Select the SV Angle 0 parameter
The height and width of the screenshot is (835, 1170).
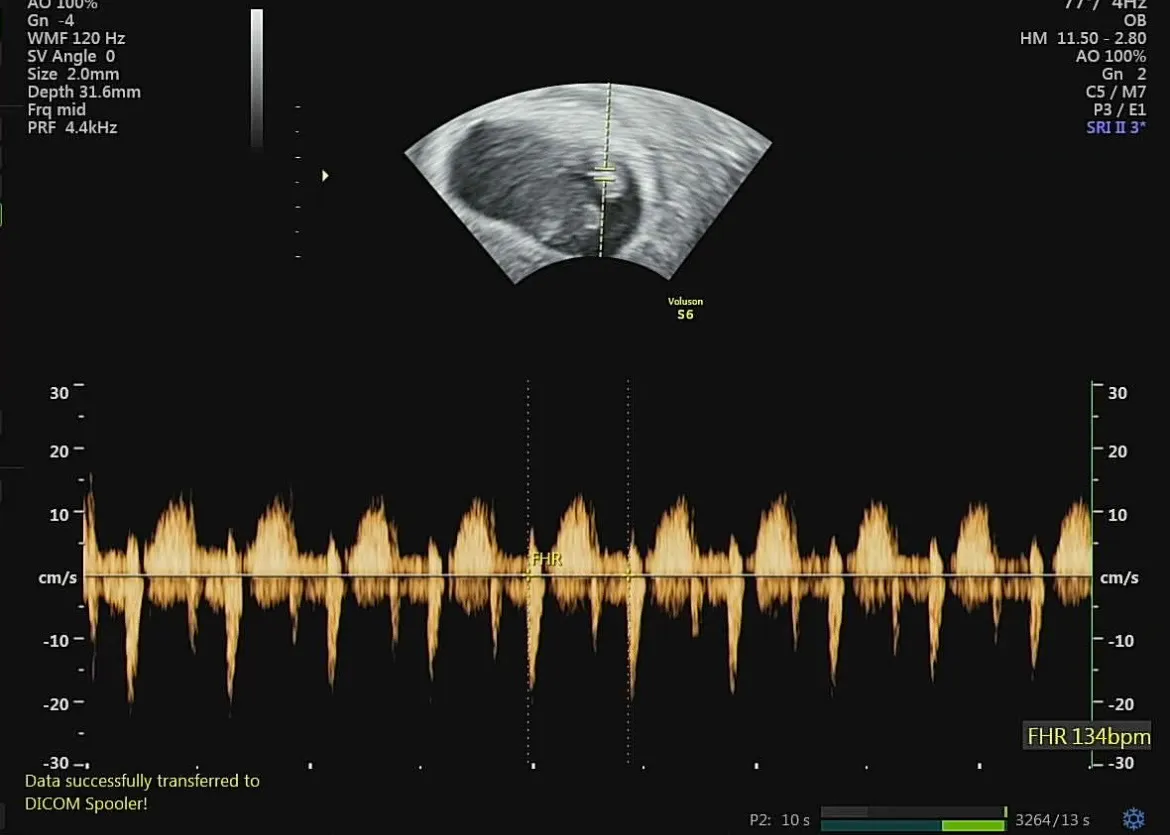(71, 56)
